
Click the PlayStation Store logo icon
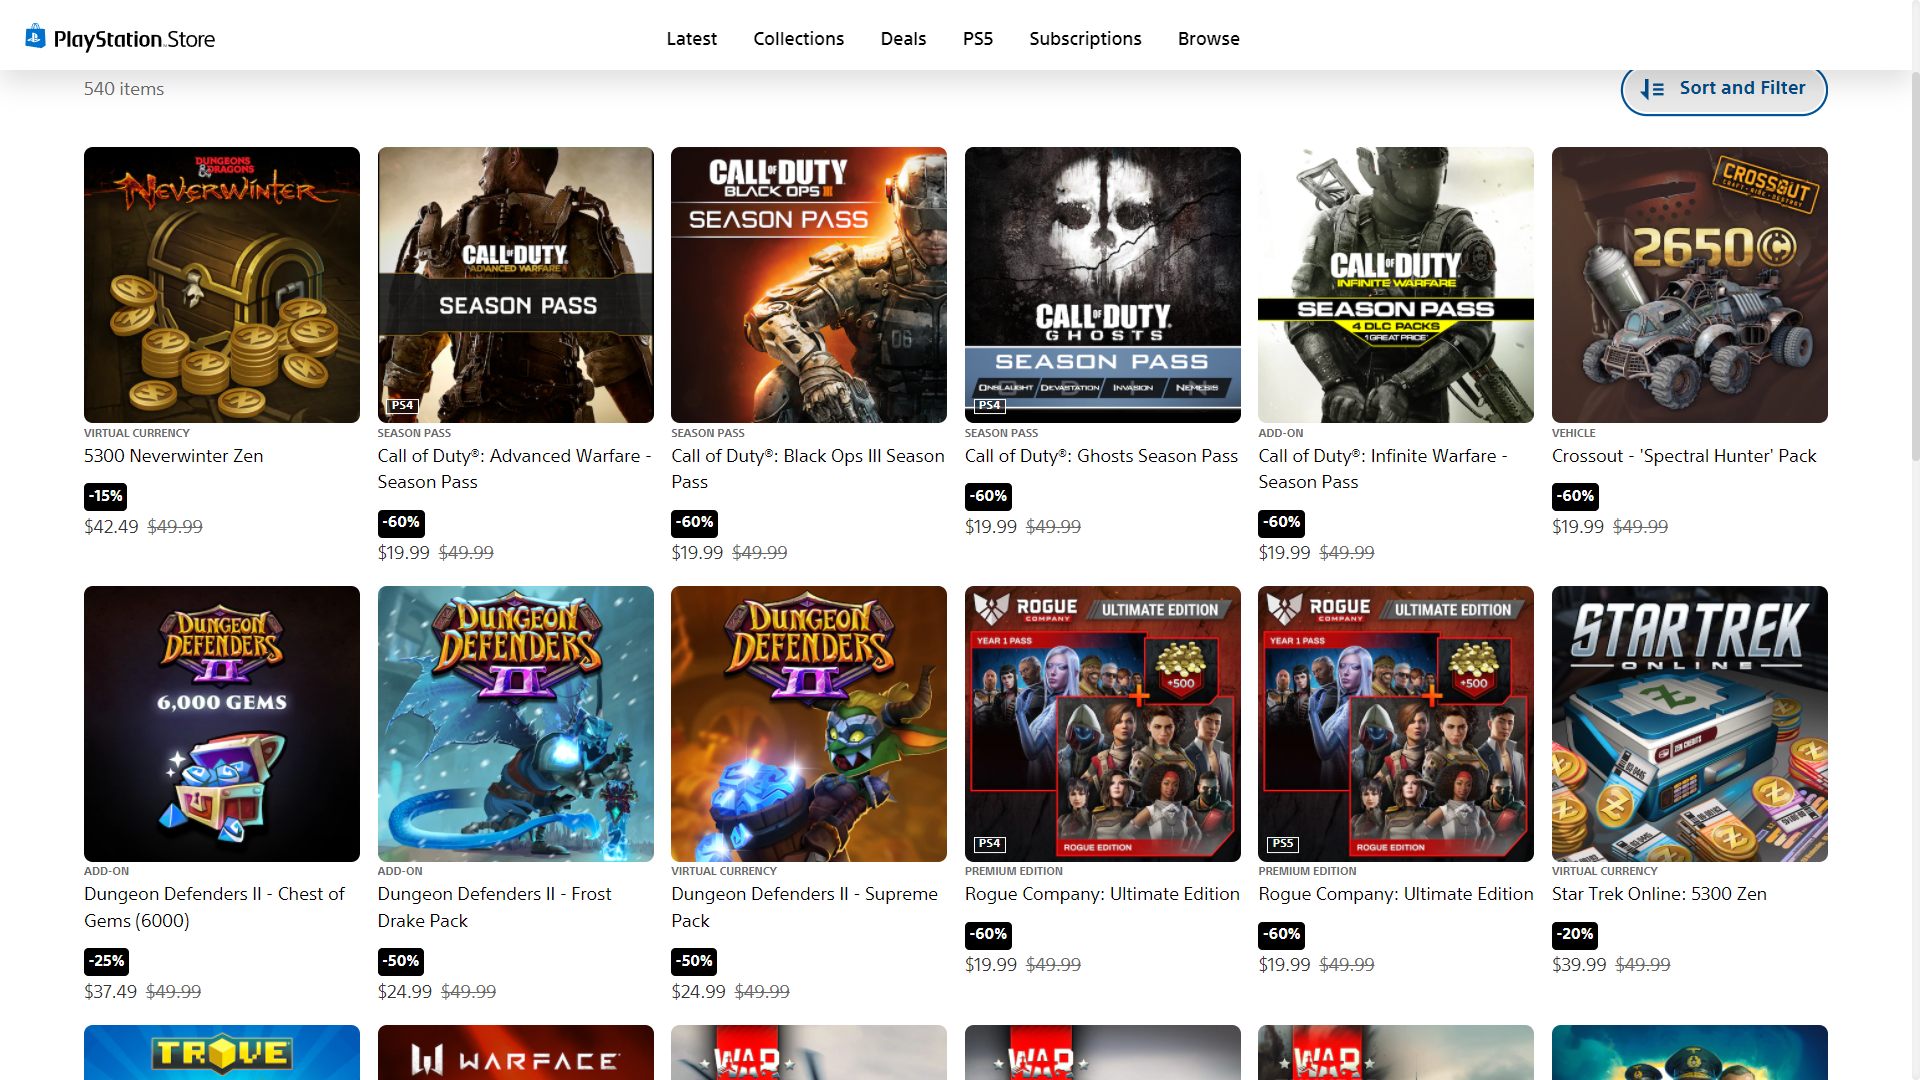click(36, 37)
